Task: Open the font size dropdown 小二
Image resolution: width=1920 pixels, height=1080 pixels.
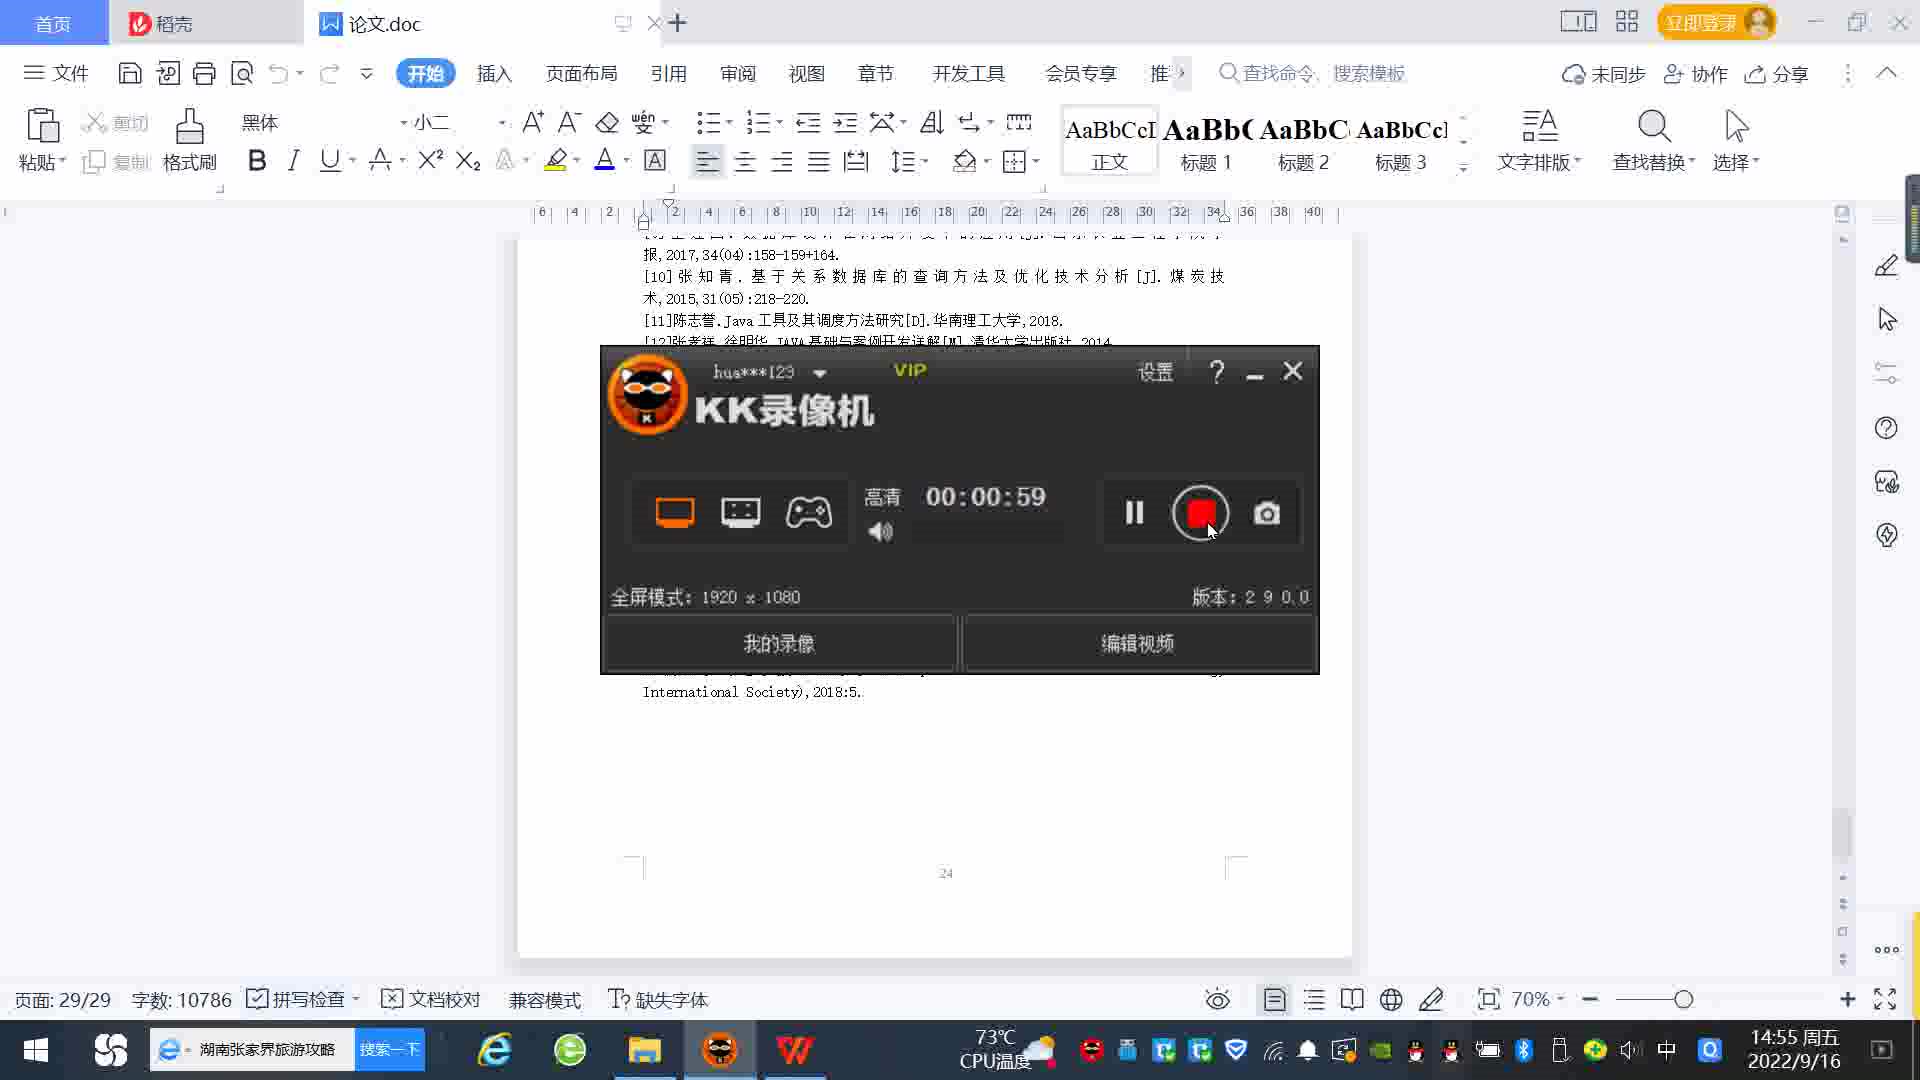Action: [501, 123]
